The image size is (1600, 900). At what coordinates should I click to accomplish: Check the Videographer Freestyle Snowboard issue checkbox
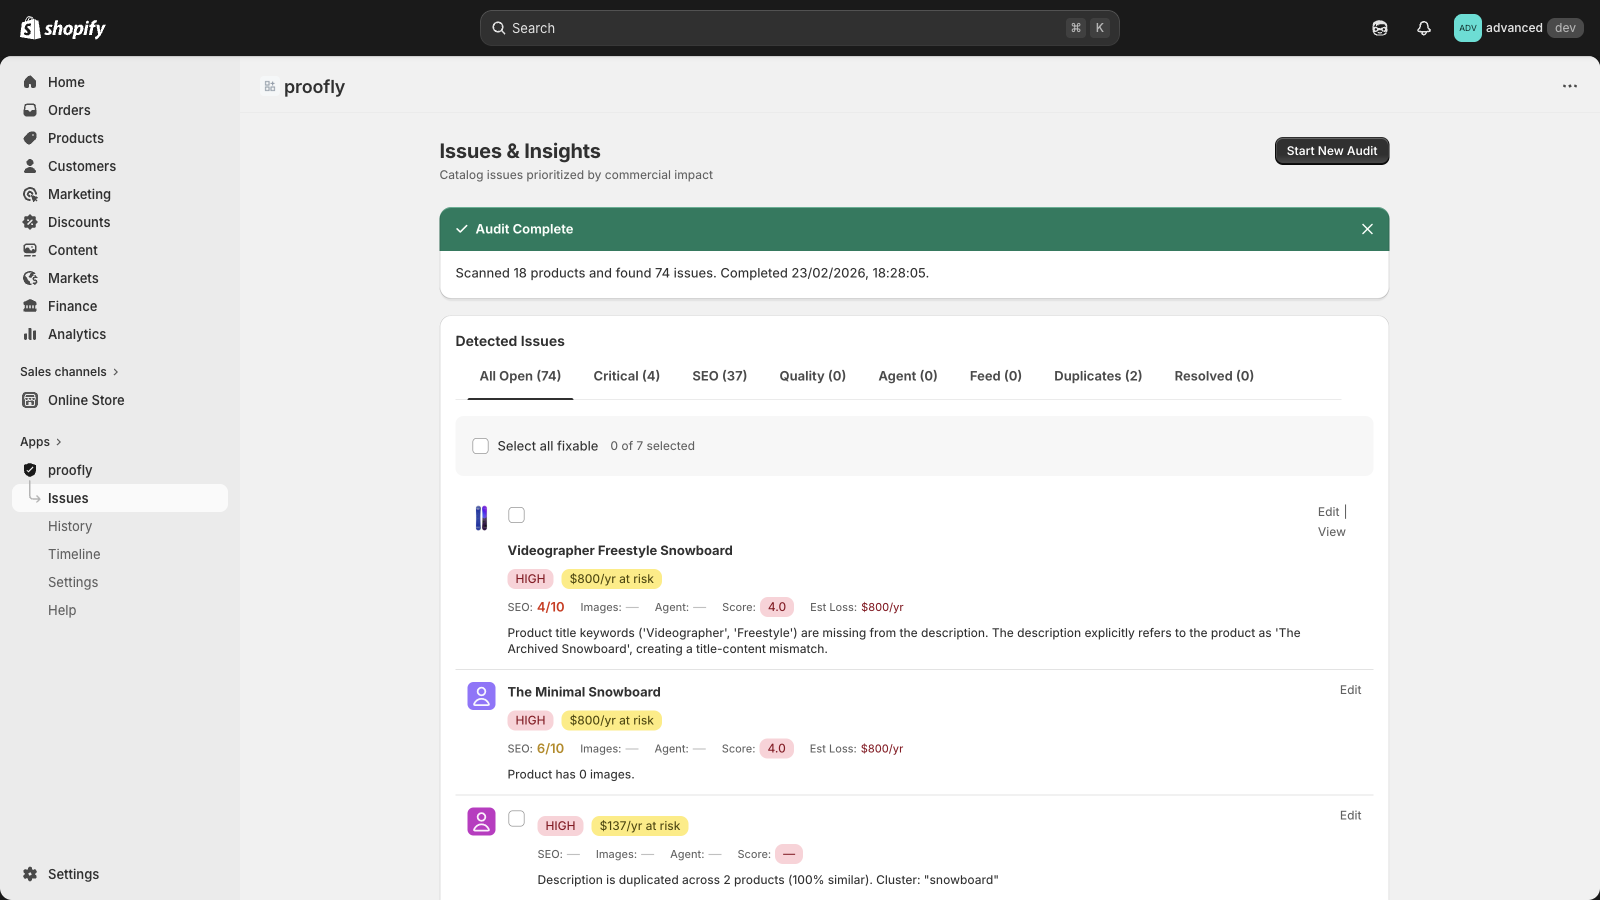(x=517, y=515)
